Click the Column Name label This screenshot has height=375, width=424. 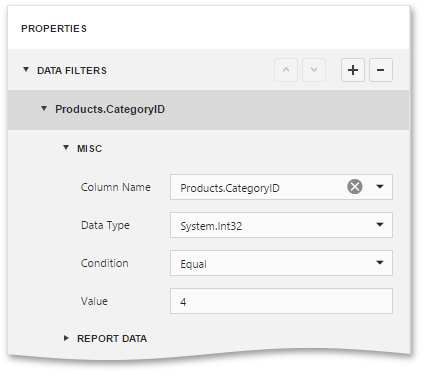tap(116, 187)
